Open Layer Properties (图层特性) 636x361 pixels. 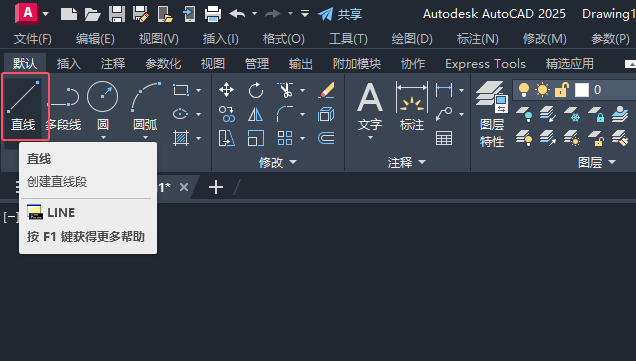coord(492,114)
